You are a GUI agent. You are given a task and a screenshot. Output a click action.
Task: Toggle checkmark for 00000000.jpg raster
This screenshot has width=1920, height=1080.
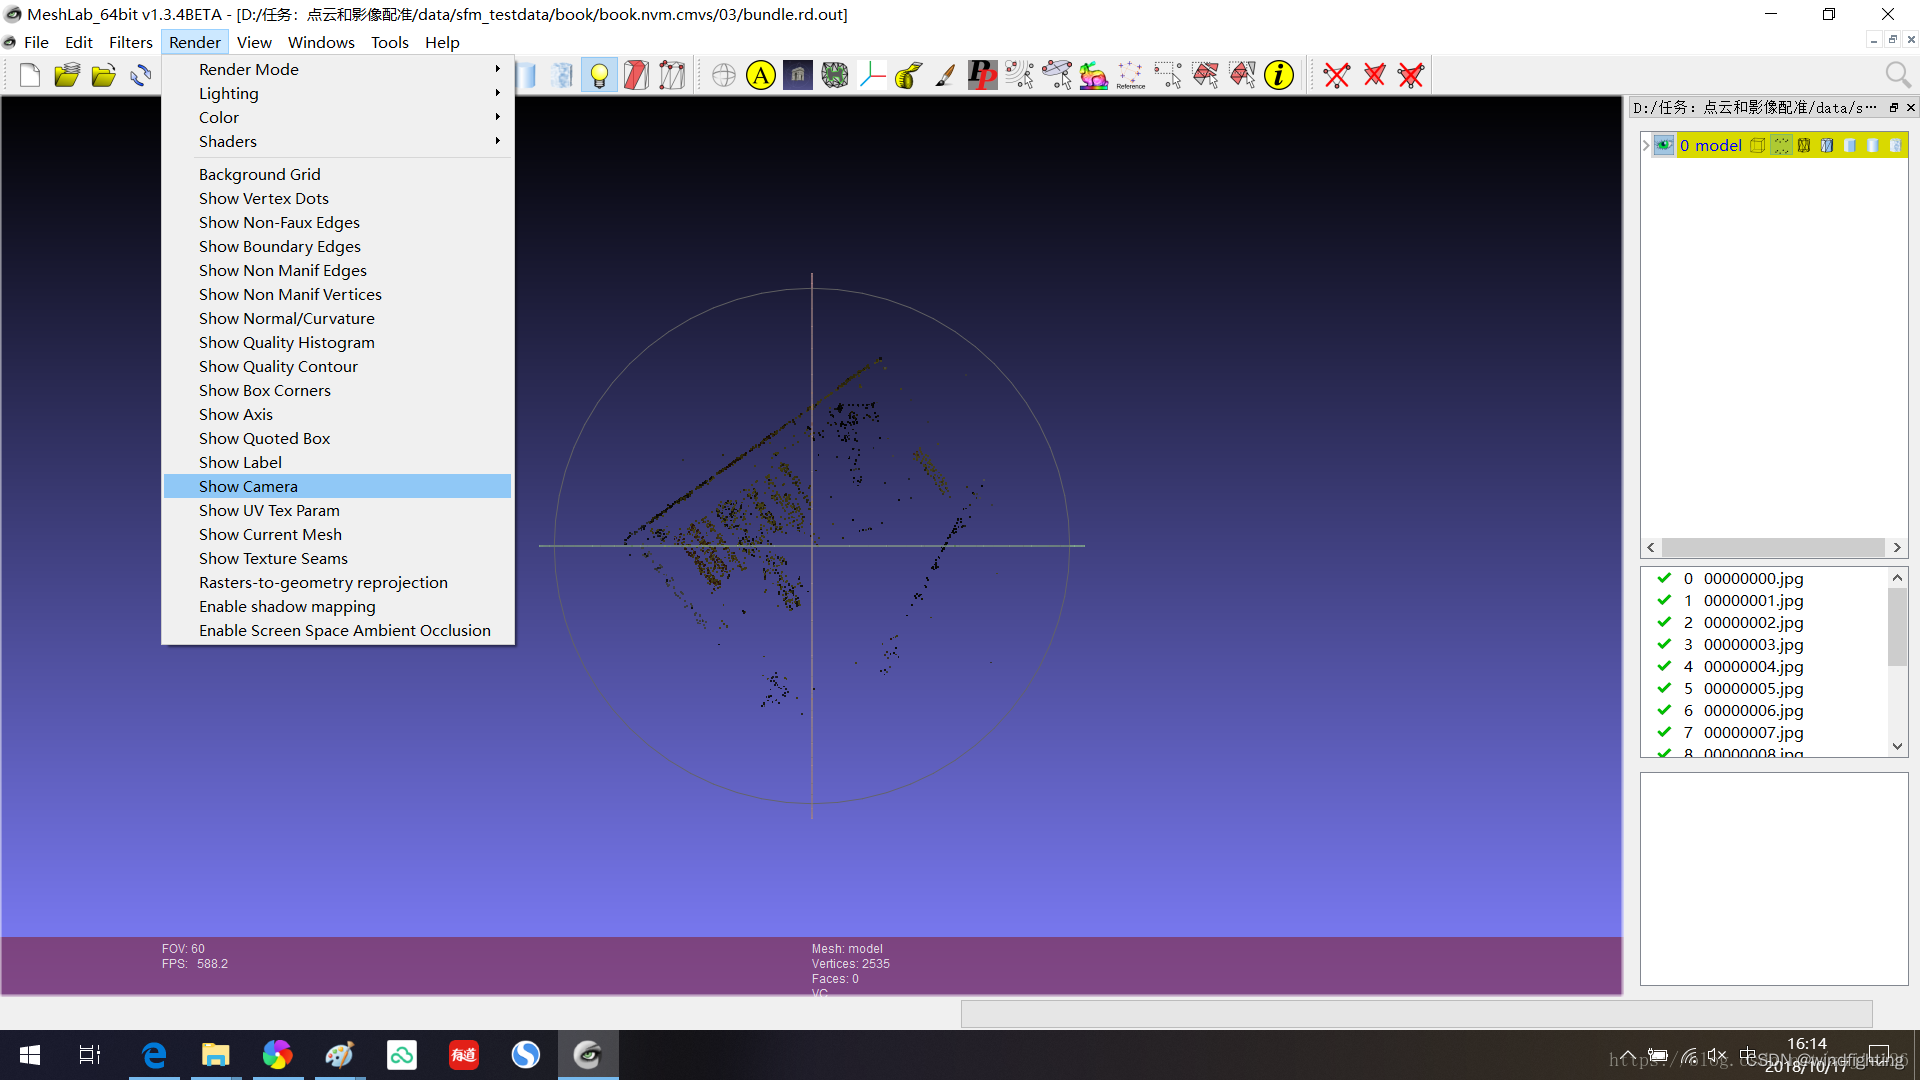point(1664,578)
